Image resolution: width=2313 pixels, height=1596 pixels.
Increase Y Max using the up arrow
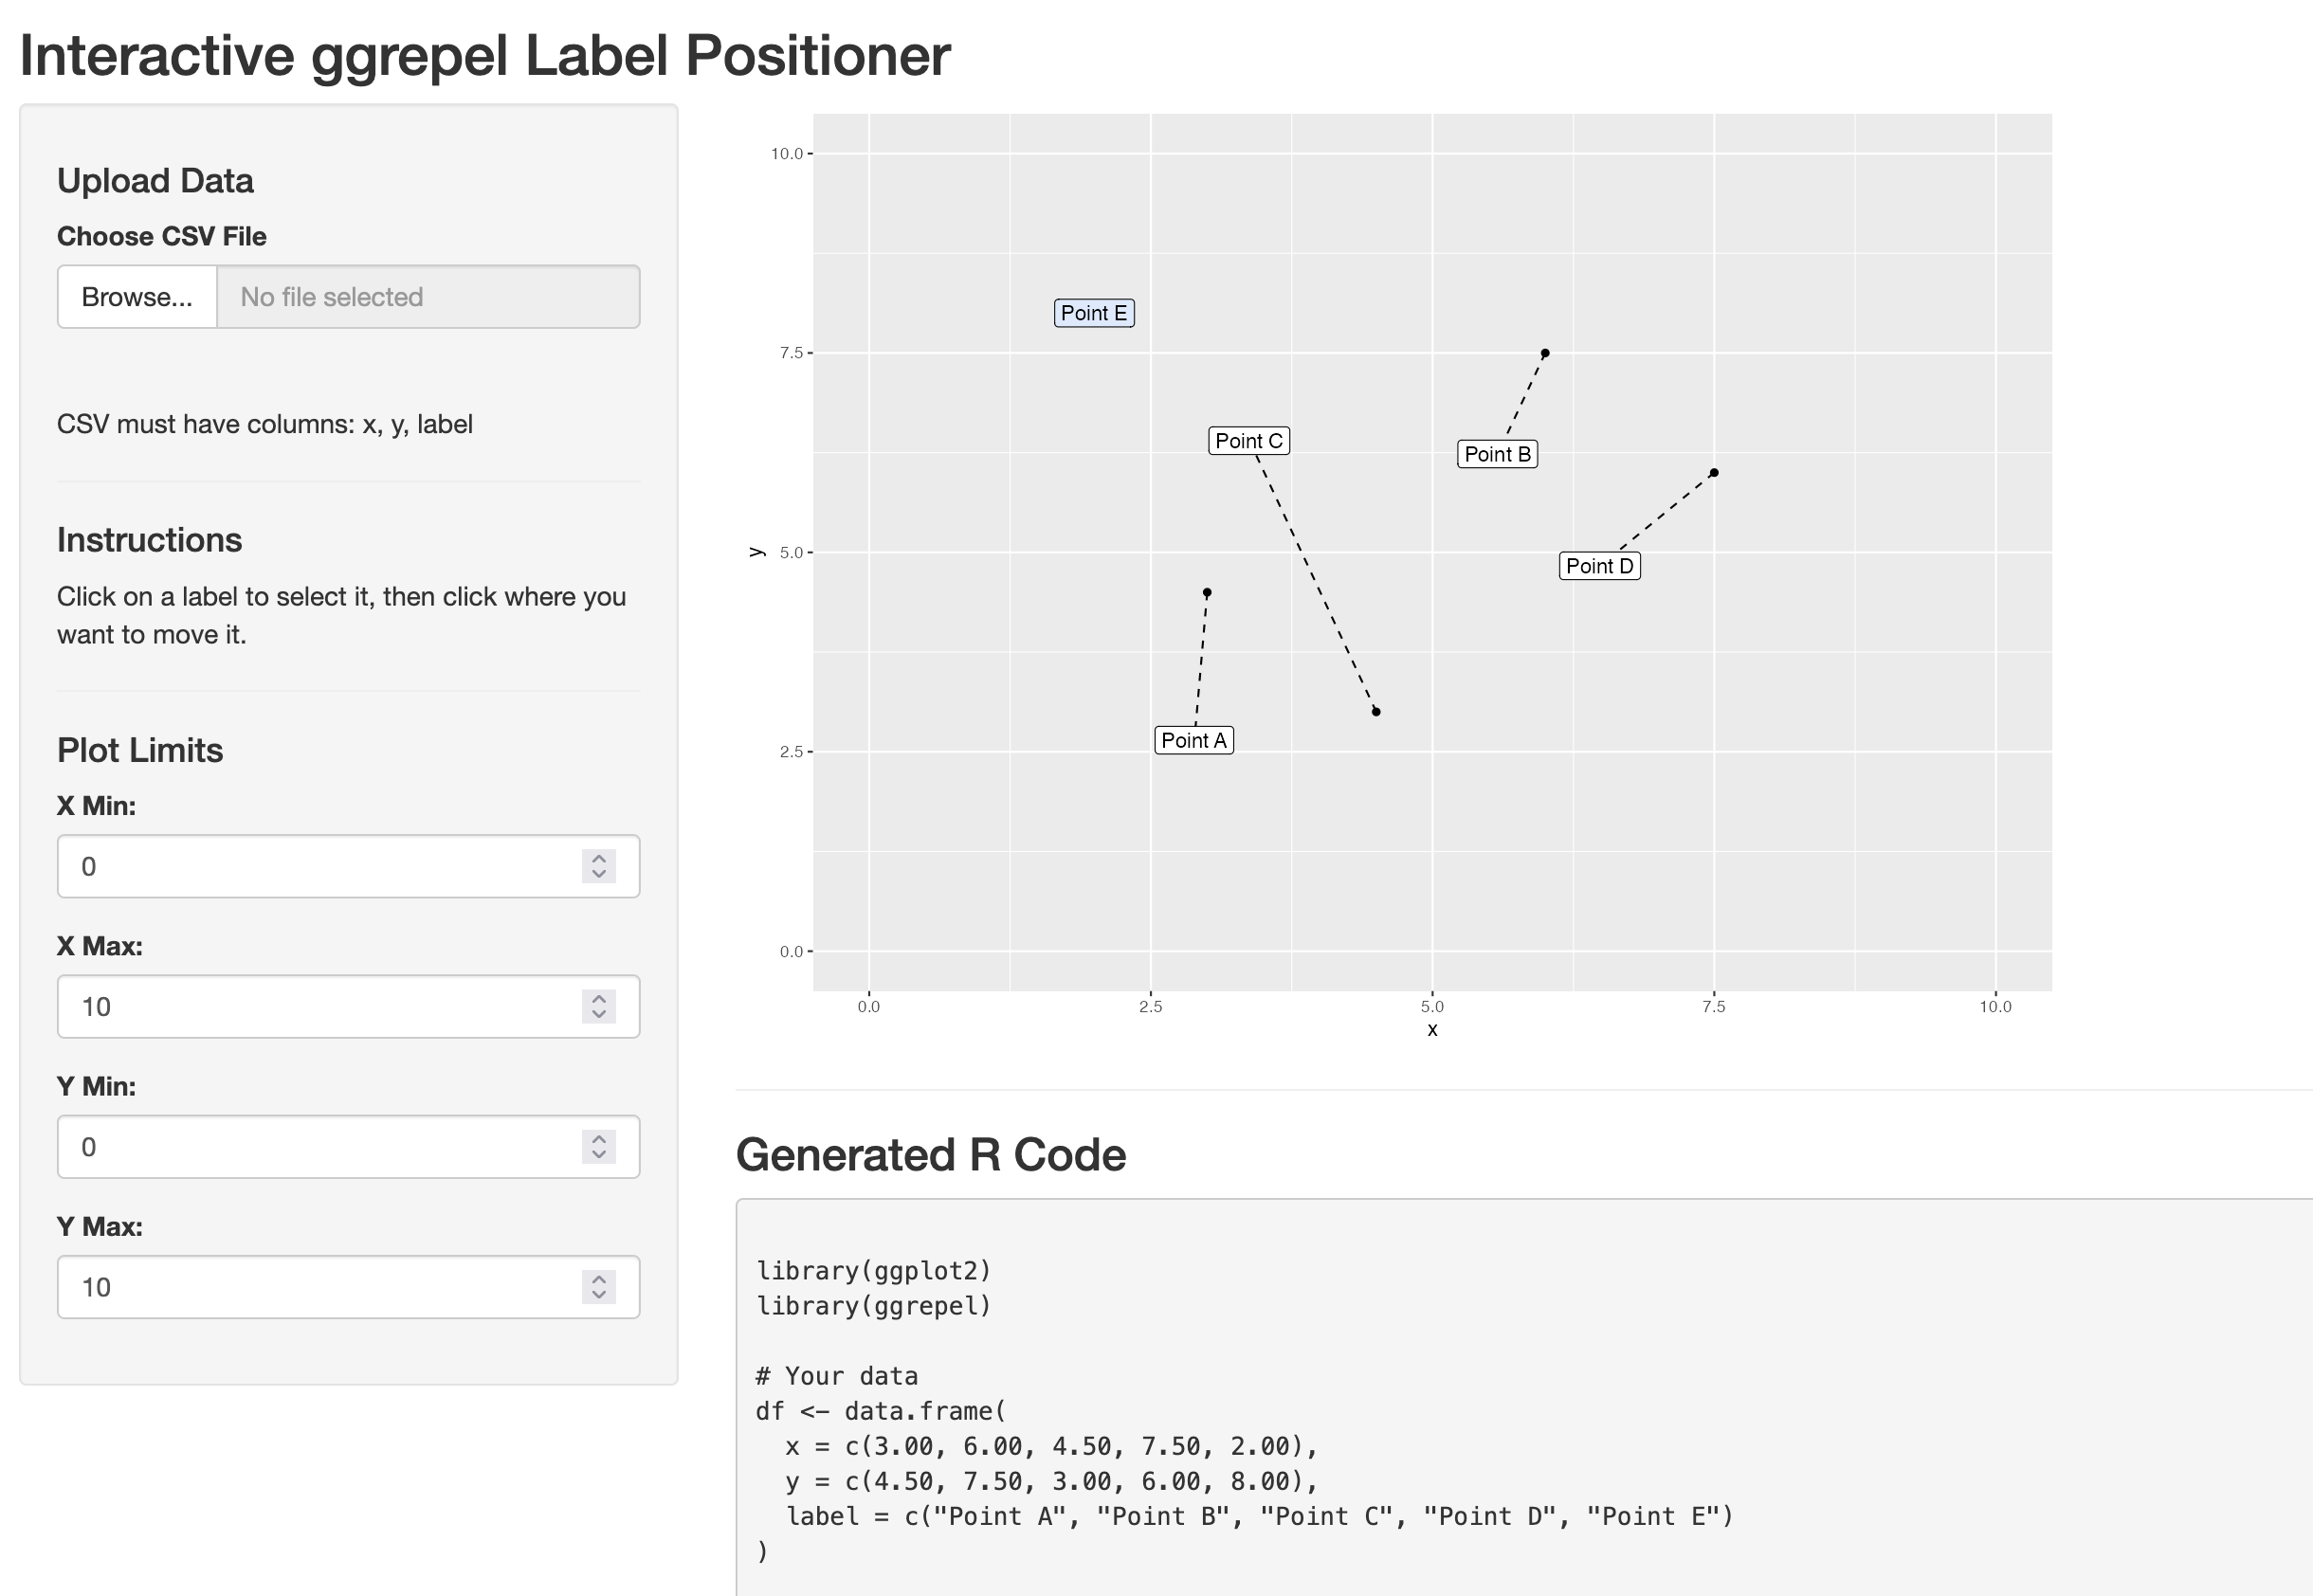pyautogui.click(x=598, y=1278)
